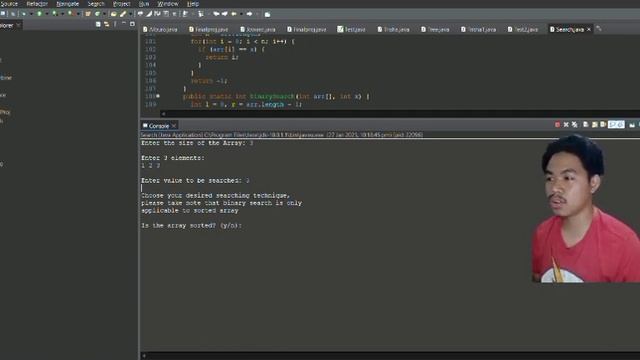Switch to the Test.java editor tab
The height and width of the screenshot is (360, 640).
[x=351, y=29]
